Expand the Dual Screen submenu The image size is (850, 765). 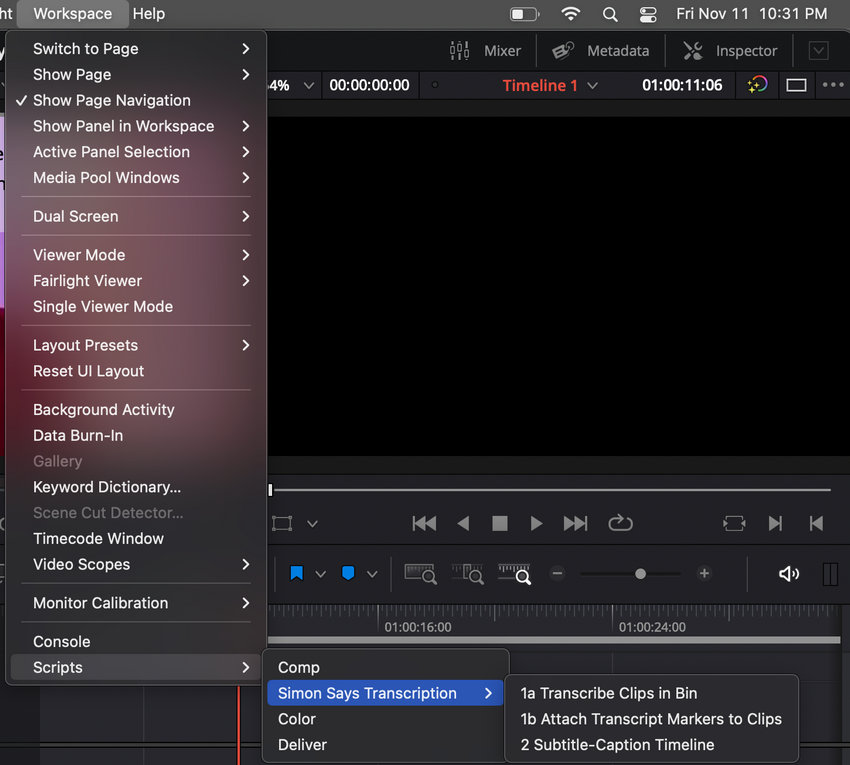pos(136,216)
